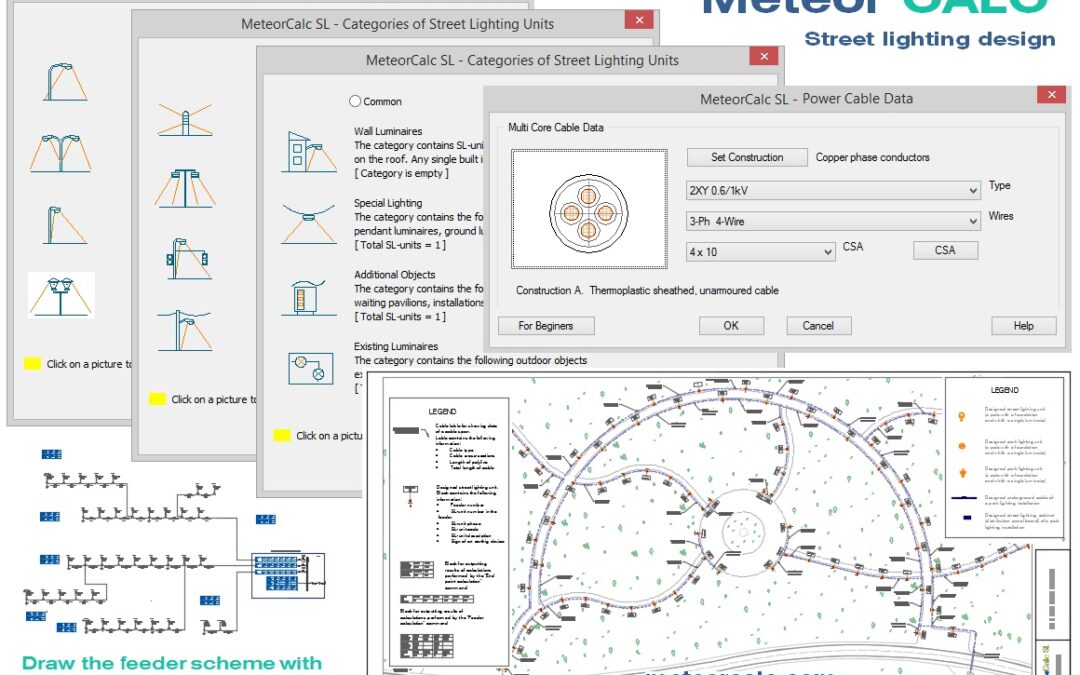This screenshot has width=1080, height=675.
Task: Open the Special Lighting pendant luminaire icon
Action: click(309, 222)
